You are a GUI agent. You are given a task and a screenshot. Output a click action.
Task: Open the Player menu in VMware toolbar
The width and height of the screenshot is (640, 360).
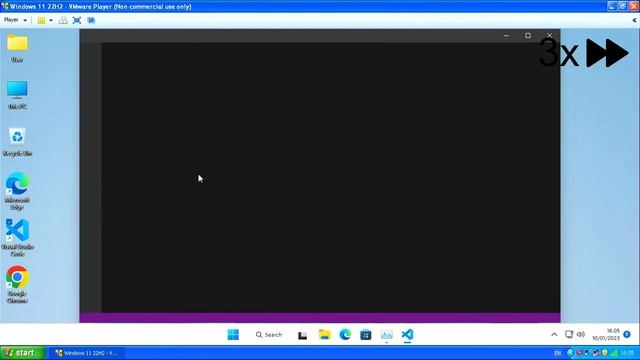15,20
